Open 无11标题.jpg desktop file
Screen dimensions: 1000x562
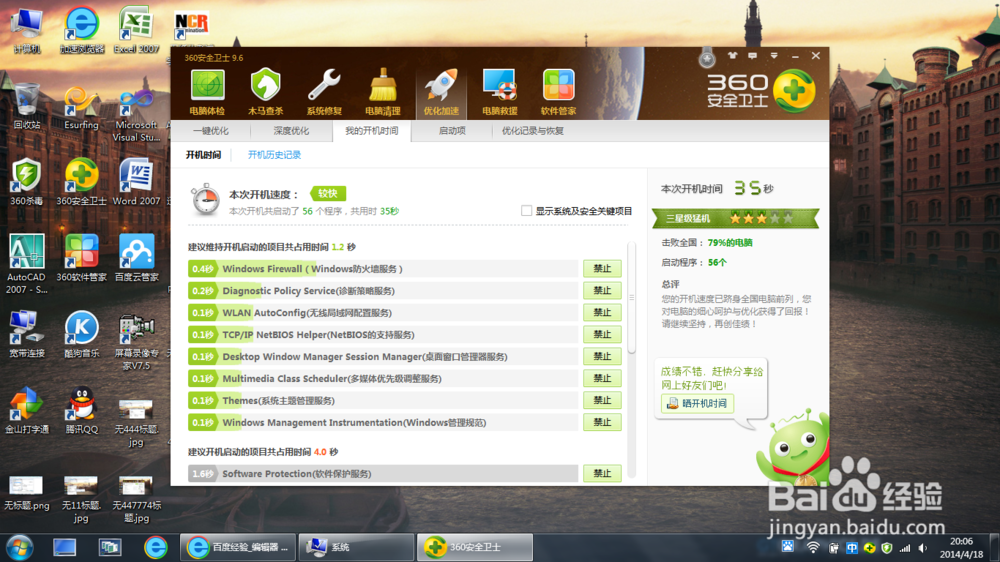click(81, 499)
